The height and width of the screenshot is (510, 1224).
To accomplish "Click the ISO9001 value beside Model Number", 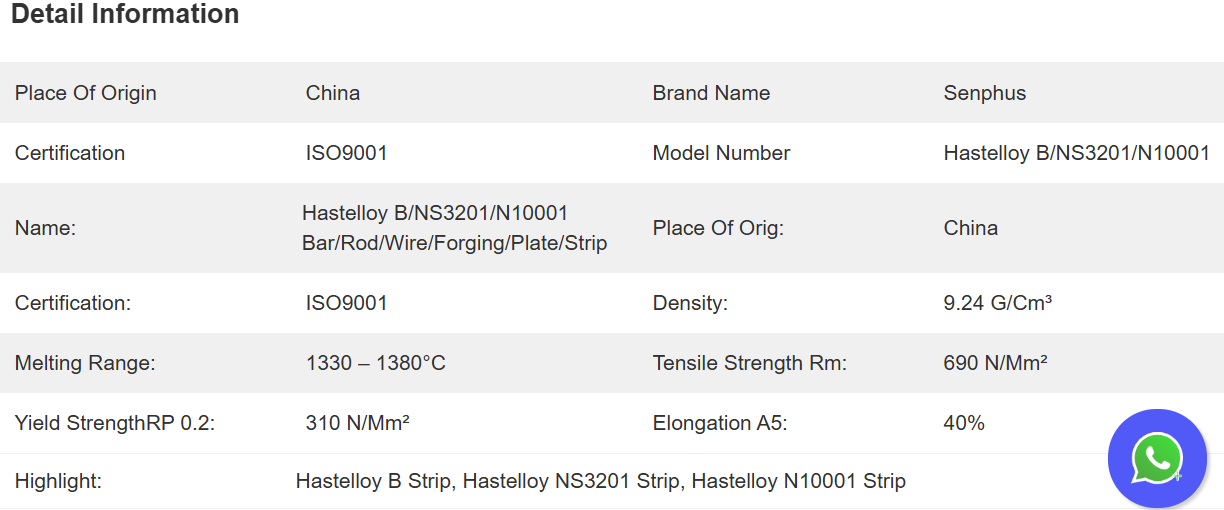I will pos(346,153).
